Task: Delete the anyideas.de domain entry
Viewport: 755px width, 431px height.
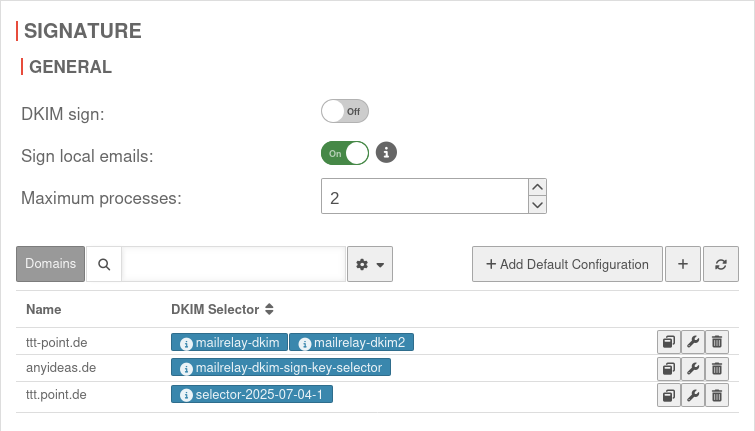Action: 716,368
